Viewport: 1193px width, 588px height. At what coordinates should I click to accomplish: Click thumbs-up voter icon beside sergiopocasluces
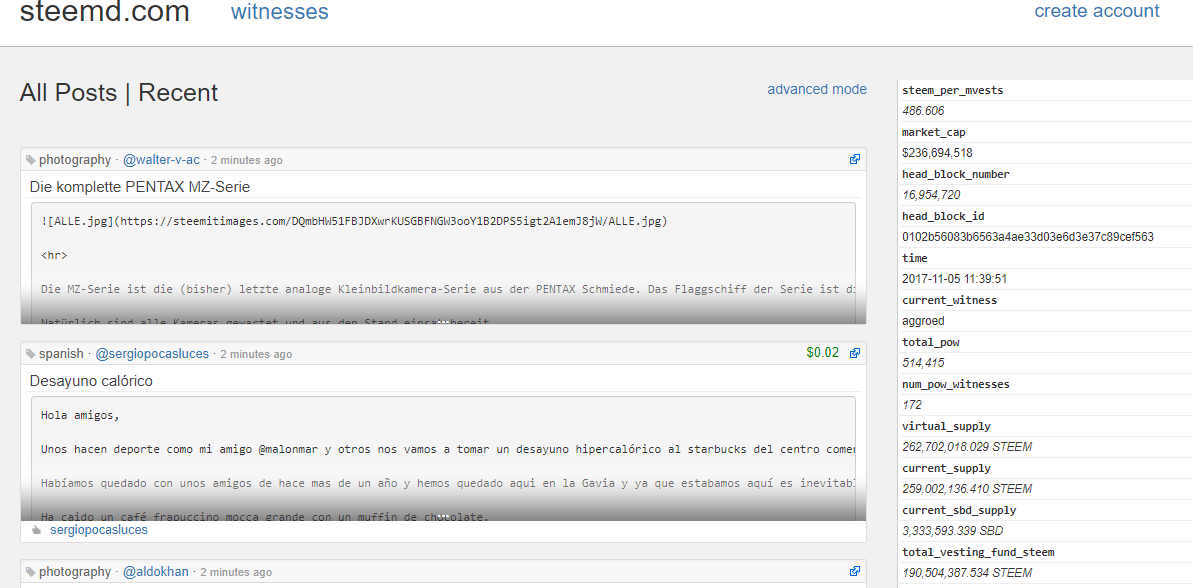(x=37, y=530)
